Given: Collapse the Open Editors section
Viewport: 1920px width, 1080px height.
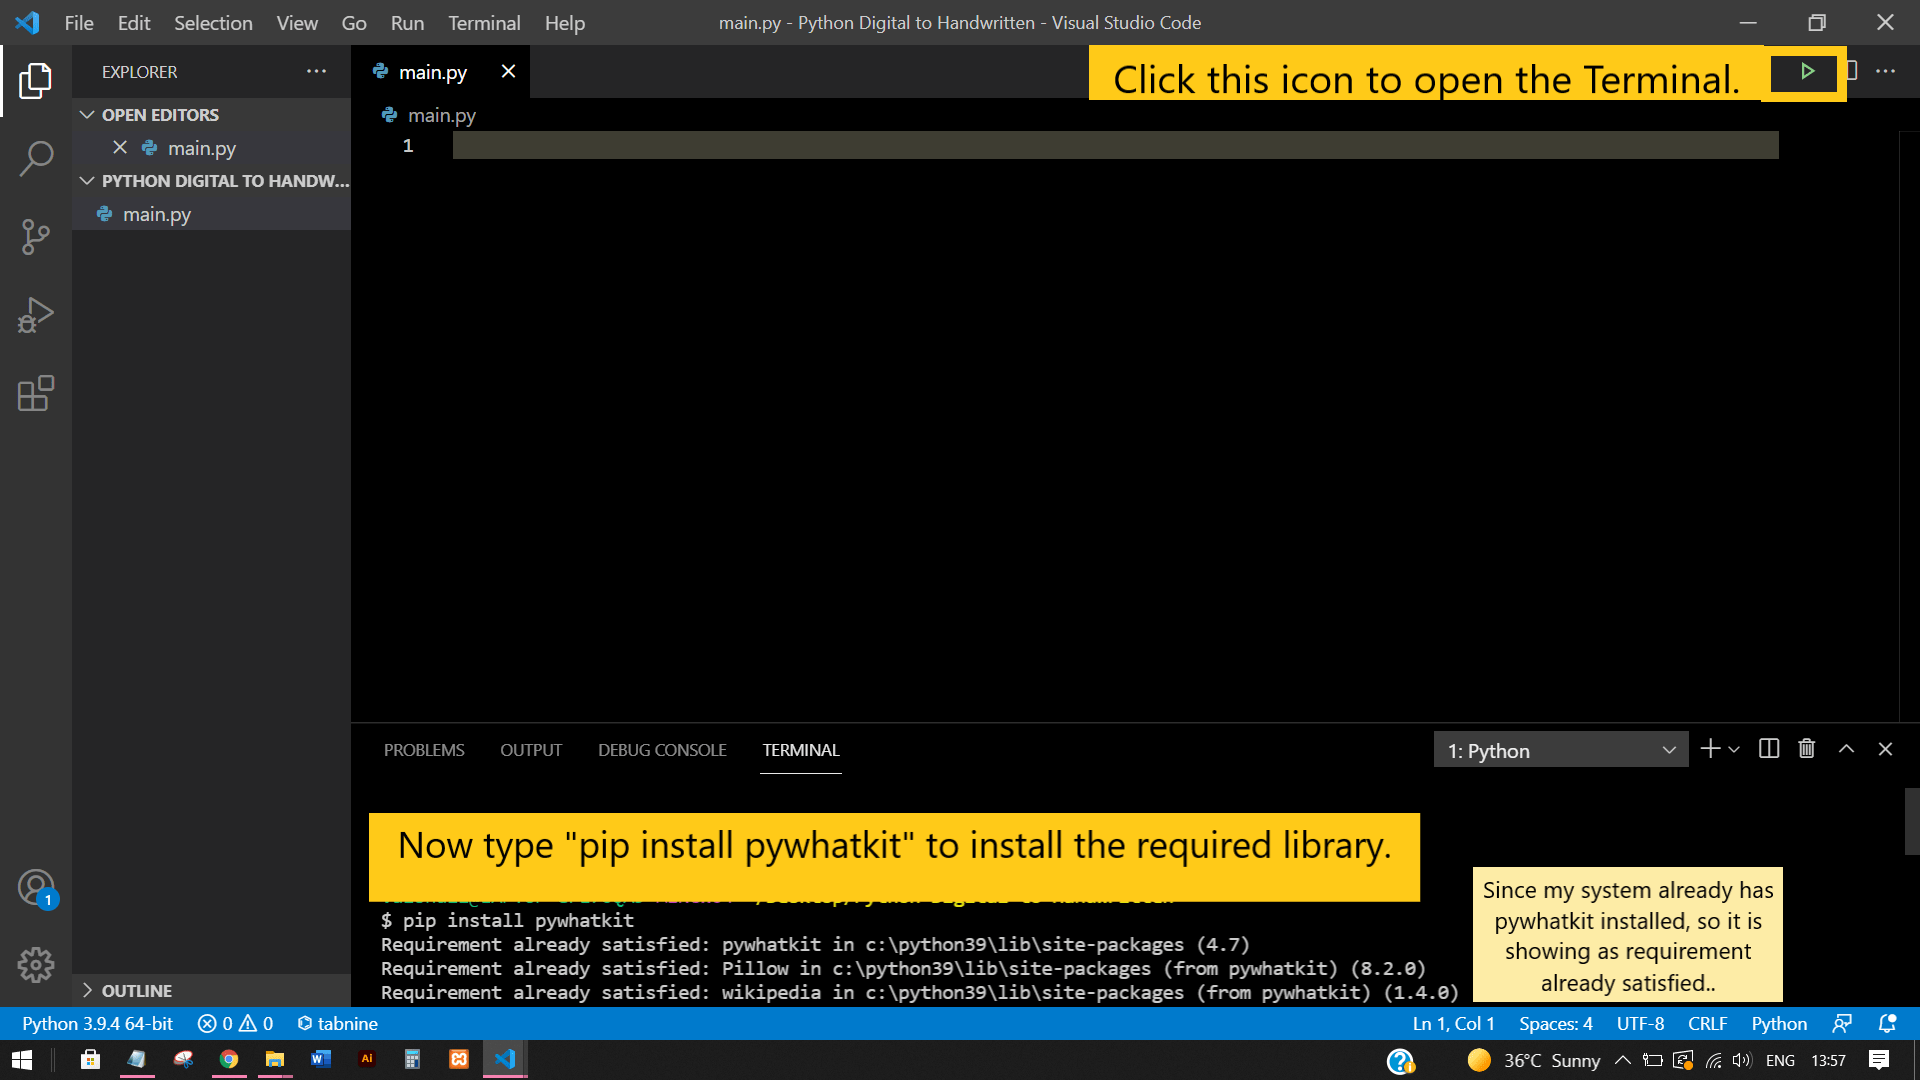Looking at the screenshot, I should click(x=87, y=114).
